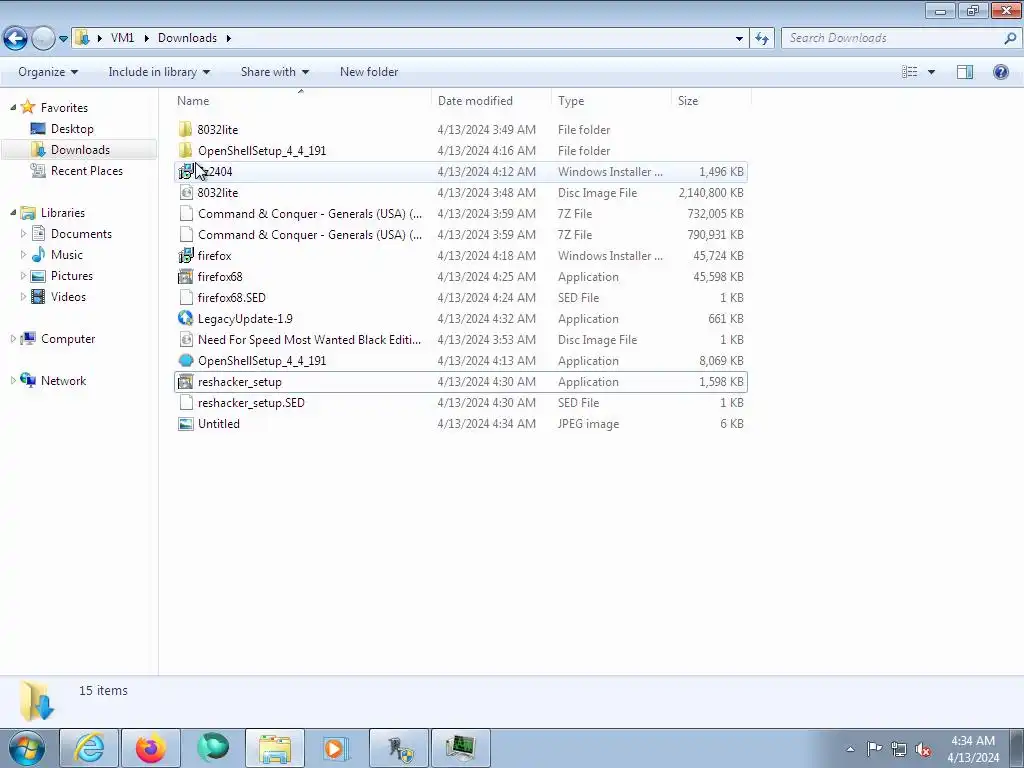Select the firefox68.SED file name
The image size is (1024, 768).
click(x=232, y=298)
